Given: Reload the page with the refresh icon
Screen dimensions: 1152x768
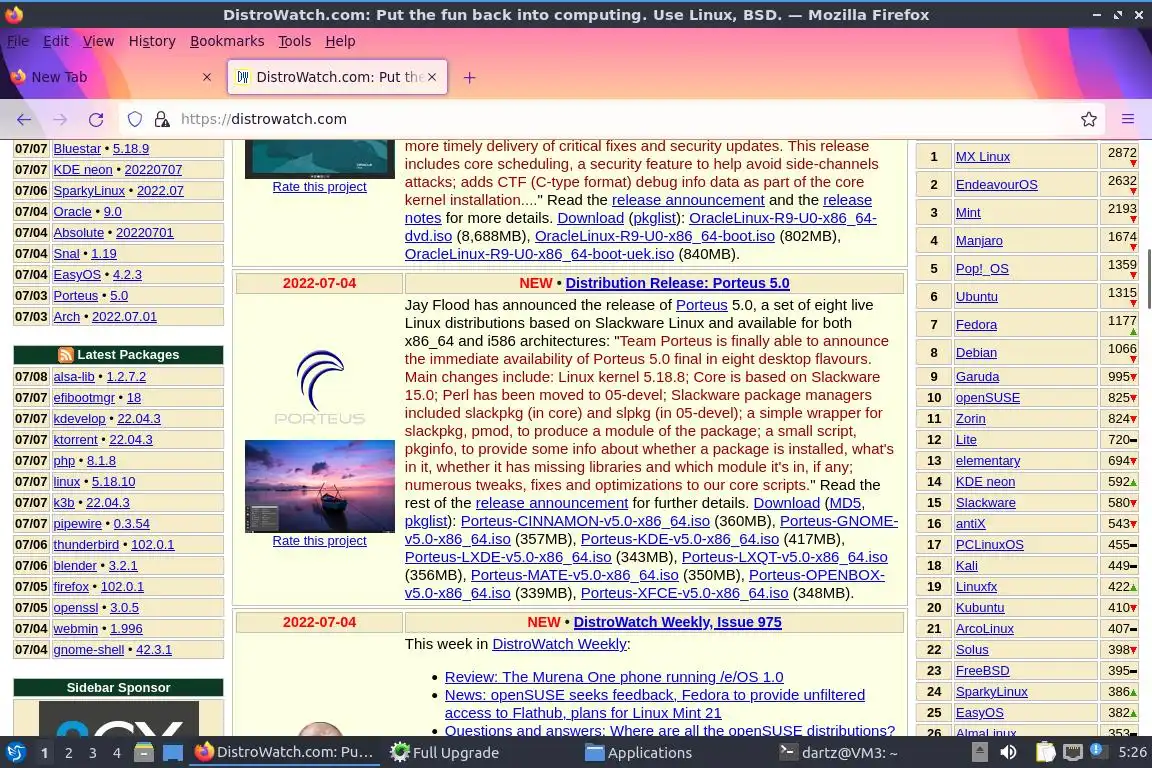Looking at the screenshot, I should click(x=96, y=119).
